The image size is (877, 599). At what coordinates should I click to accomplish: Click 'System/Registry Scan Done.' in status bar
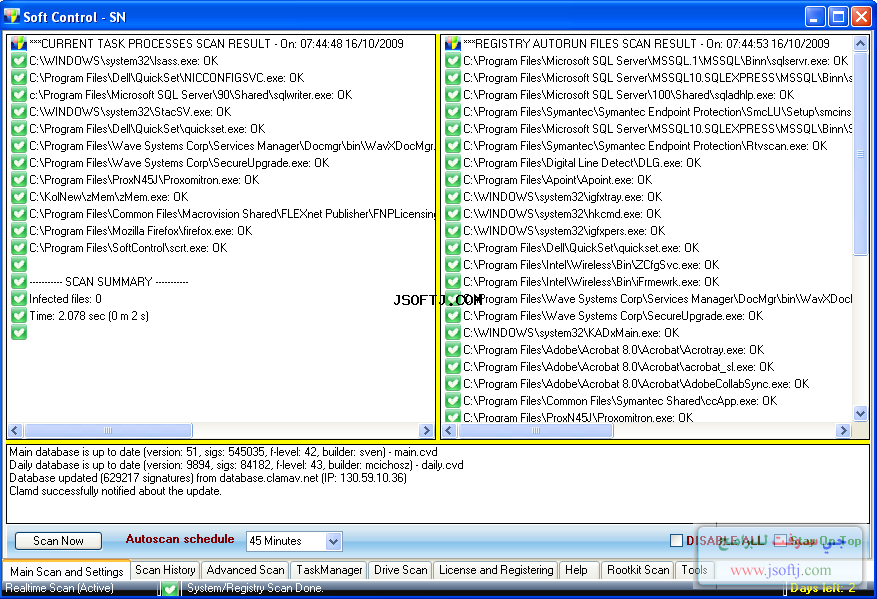tap(255, 588)
